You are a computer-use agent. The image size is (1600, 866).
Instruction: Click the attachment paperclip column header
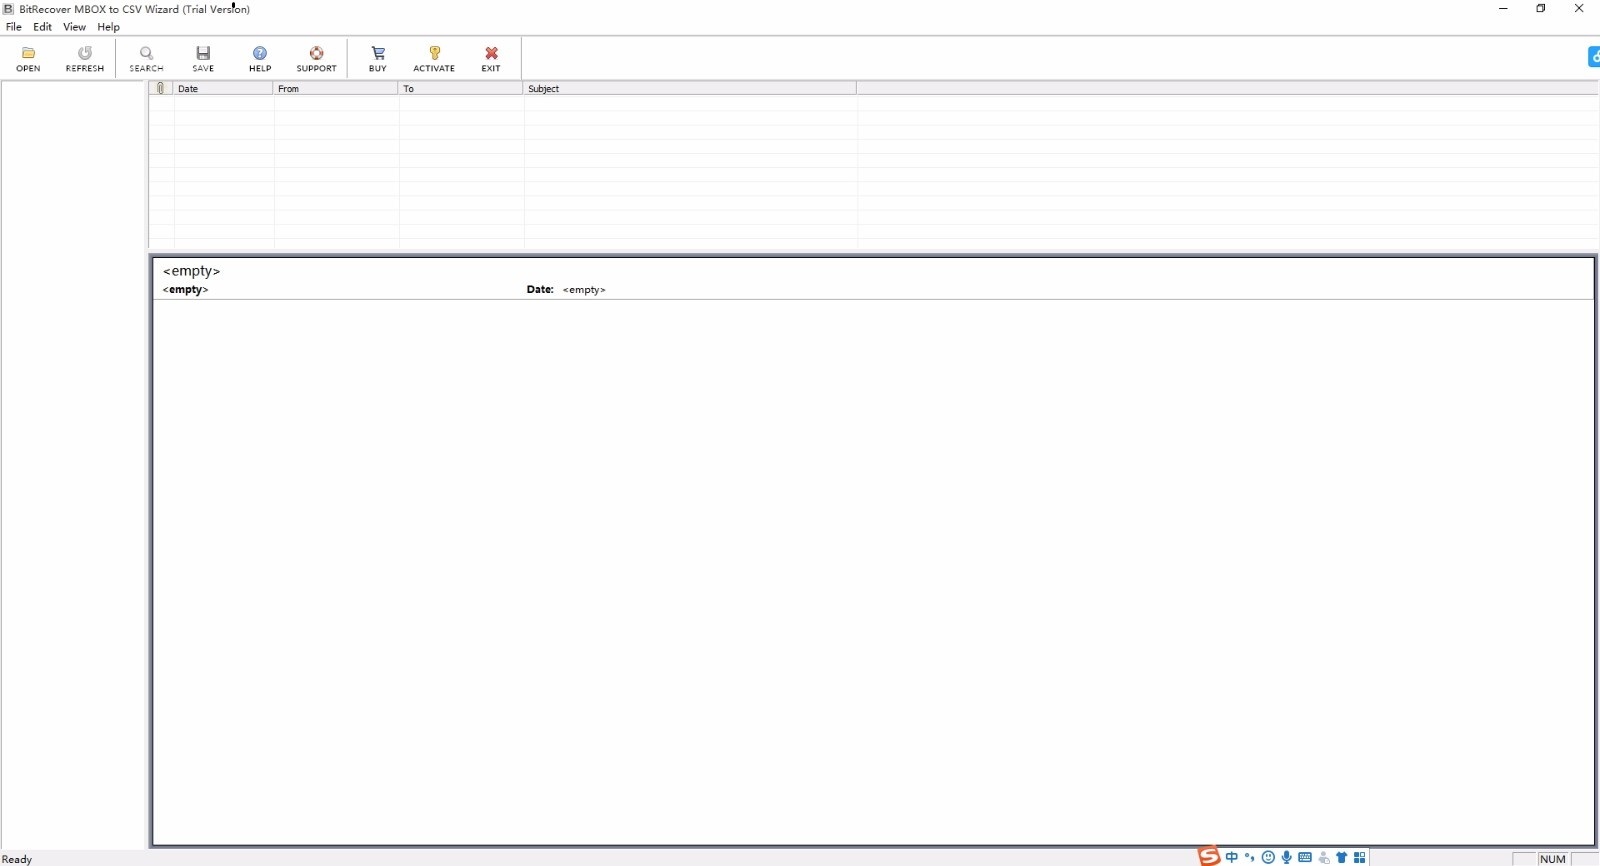(x=161, y=89)
